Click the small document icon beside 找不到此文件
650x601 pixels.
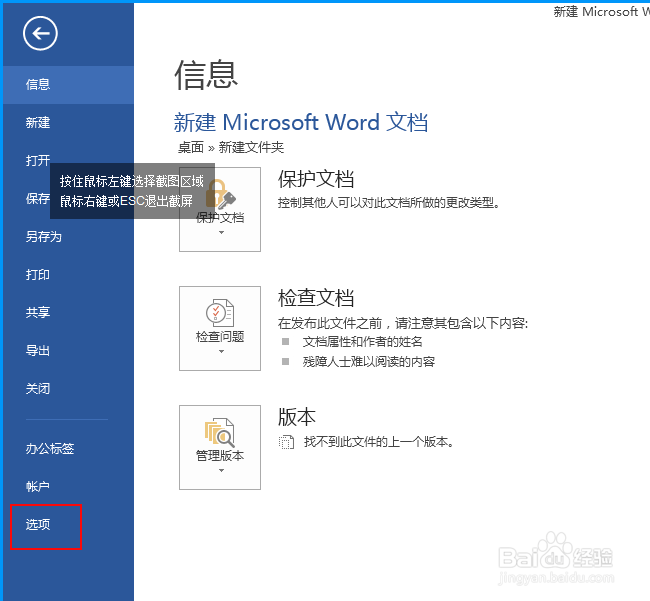click(286, 442)
